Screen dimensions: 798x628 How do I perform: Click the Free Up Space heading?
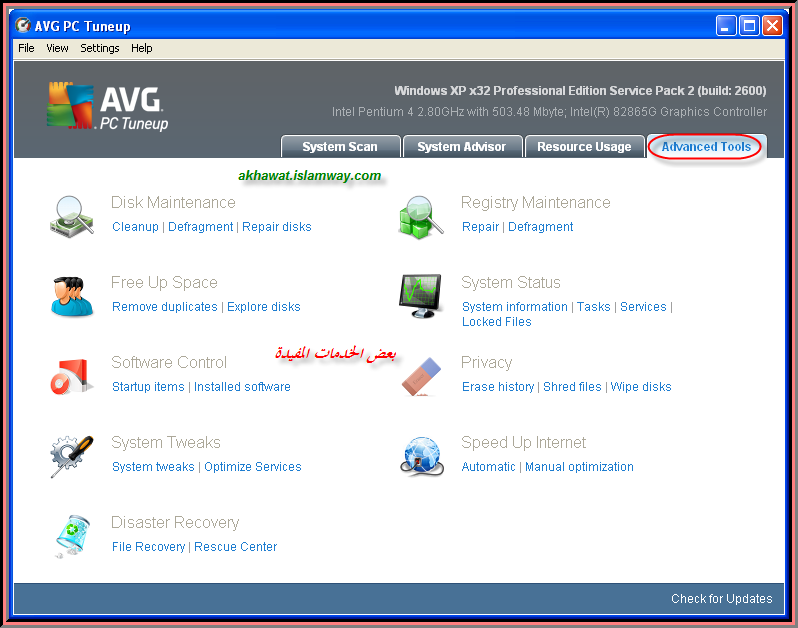pos(164,282)
